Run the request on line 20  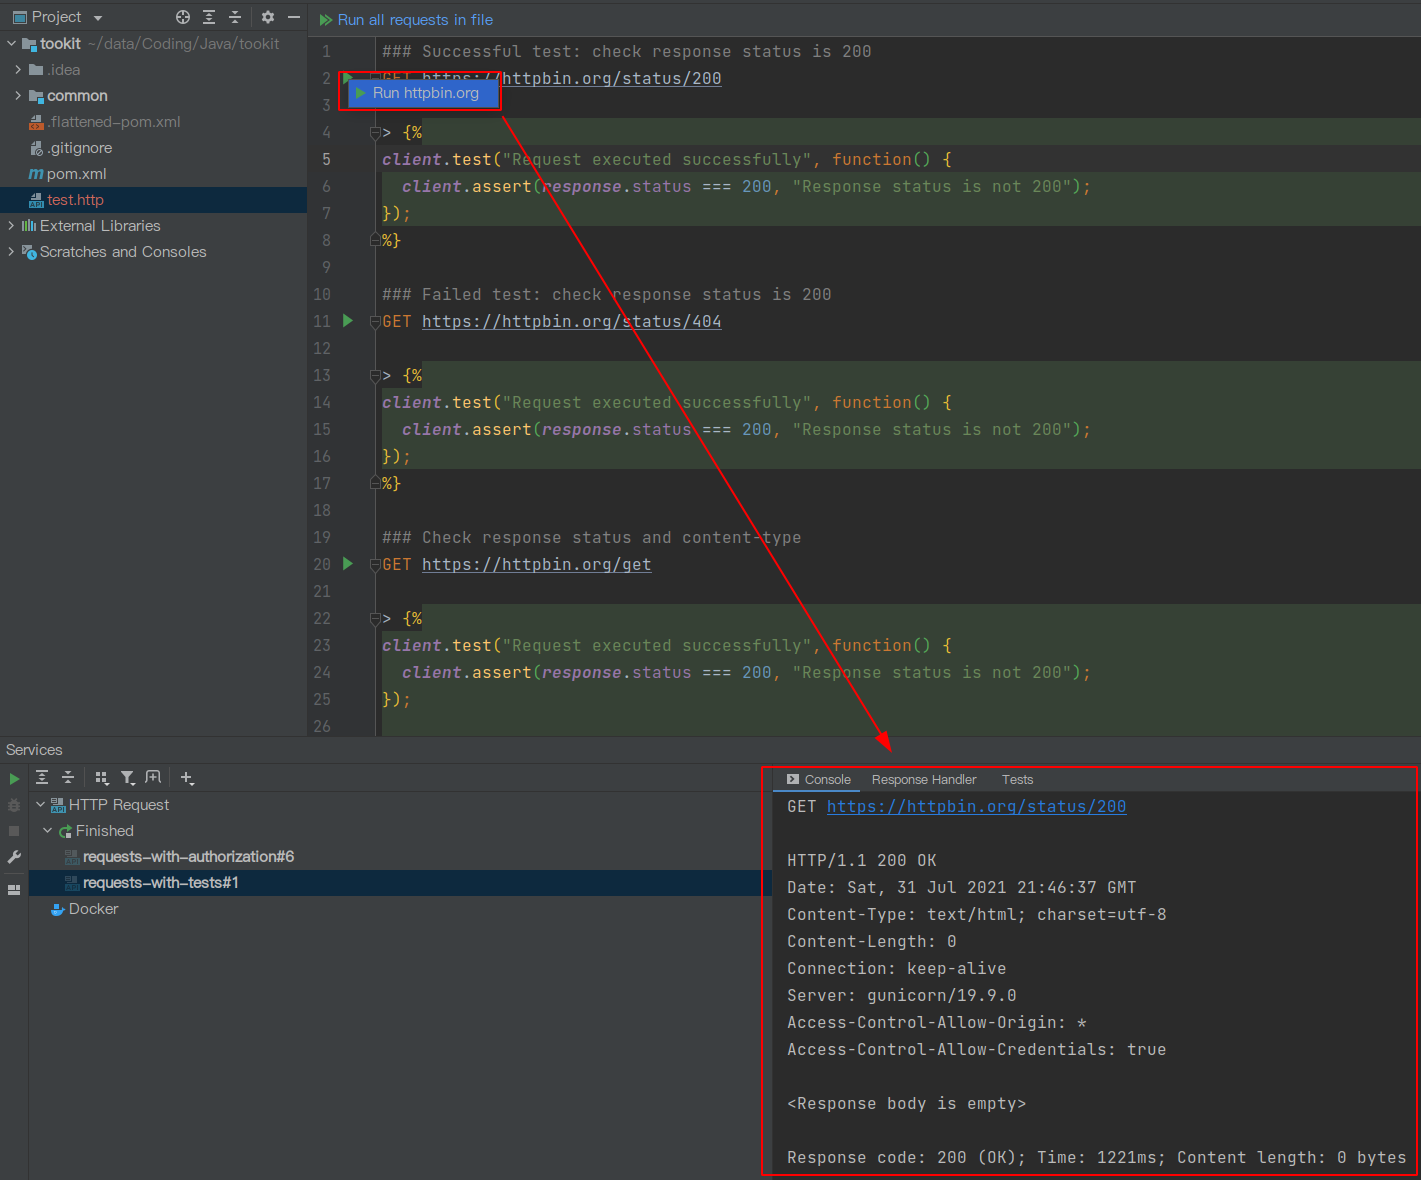[x=348, y=564]
